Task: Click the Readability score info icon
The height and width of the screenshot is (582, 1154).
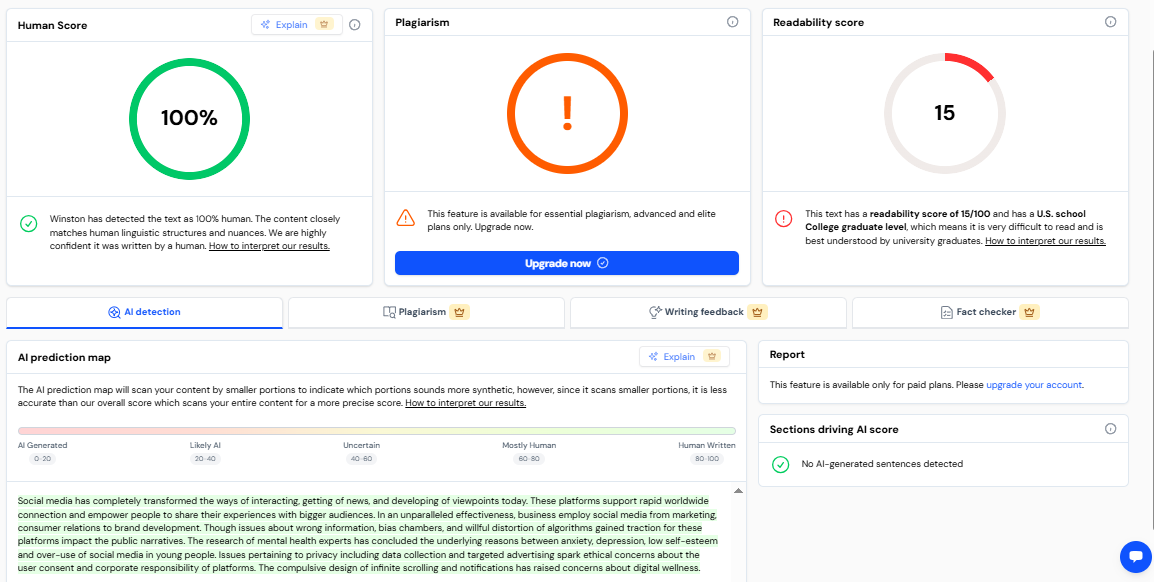Action: tap(1110, 22)
